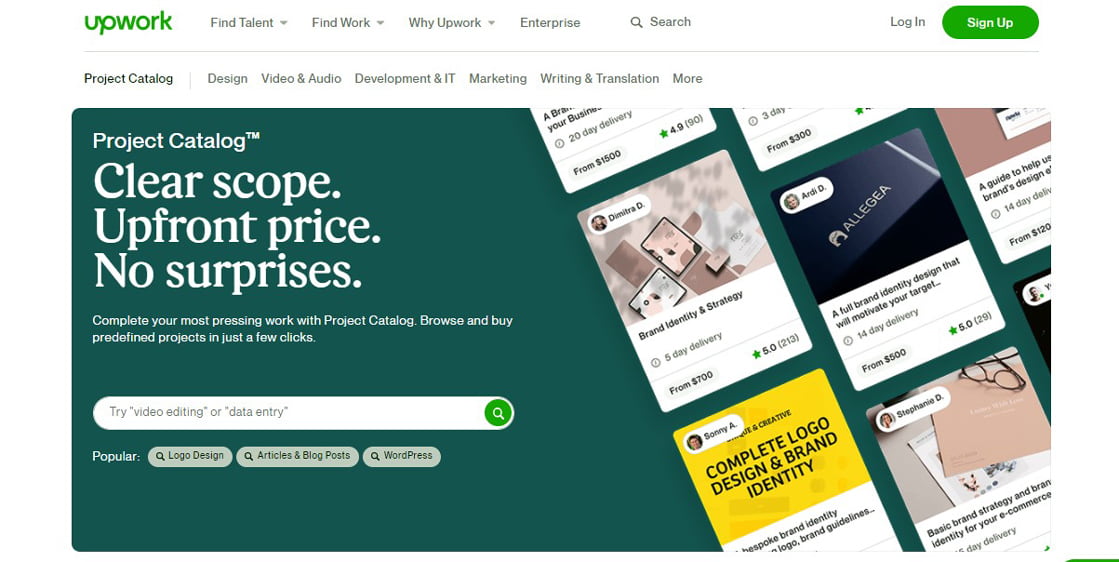Select the Design category tab
Viewport: 1119px width, 562px height.
[228, 78]
